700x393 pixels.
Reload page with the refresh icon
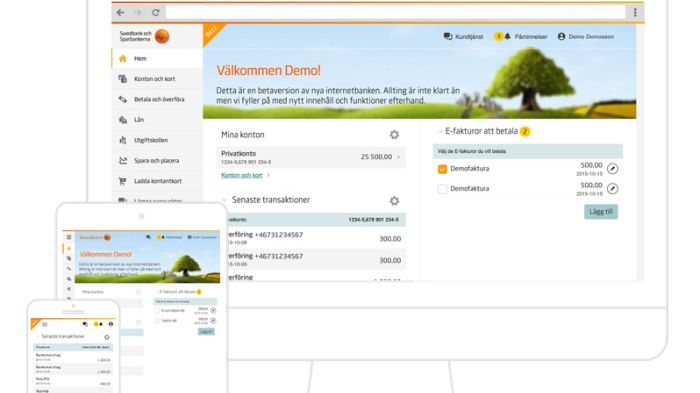pos(156,13)
